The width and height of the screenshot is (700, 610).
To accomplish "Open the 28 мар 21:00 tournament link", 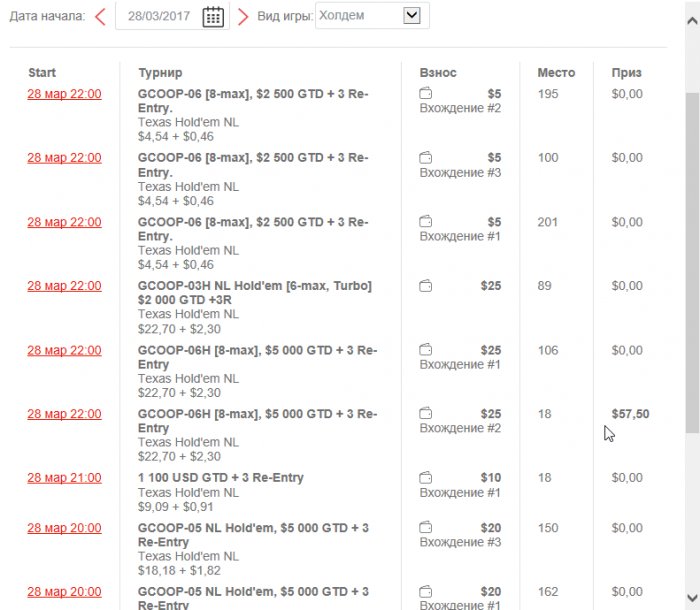I will (x=64, y=478).
